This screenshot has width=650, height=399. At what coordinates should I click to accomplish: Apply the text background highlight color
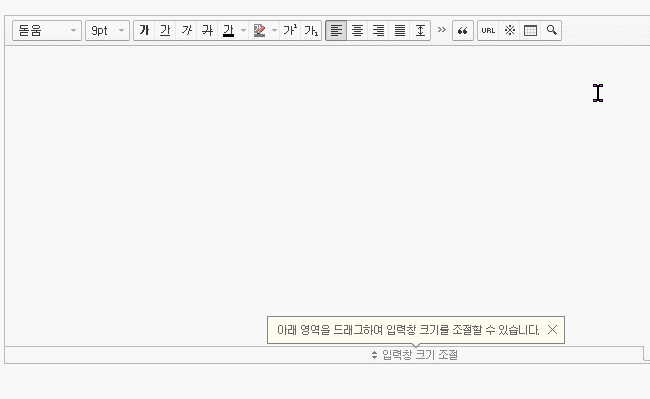point(260,31)
